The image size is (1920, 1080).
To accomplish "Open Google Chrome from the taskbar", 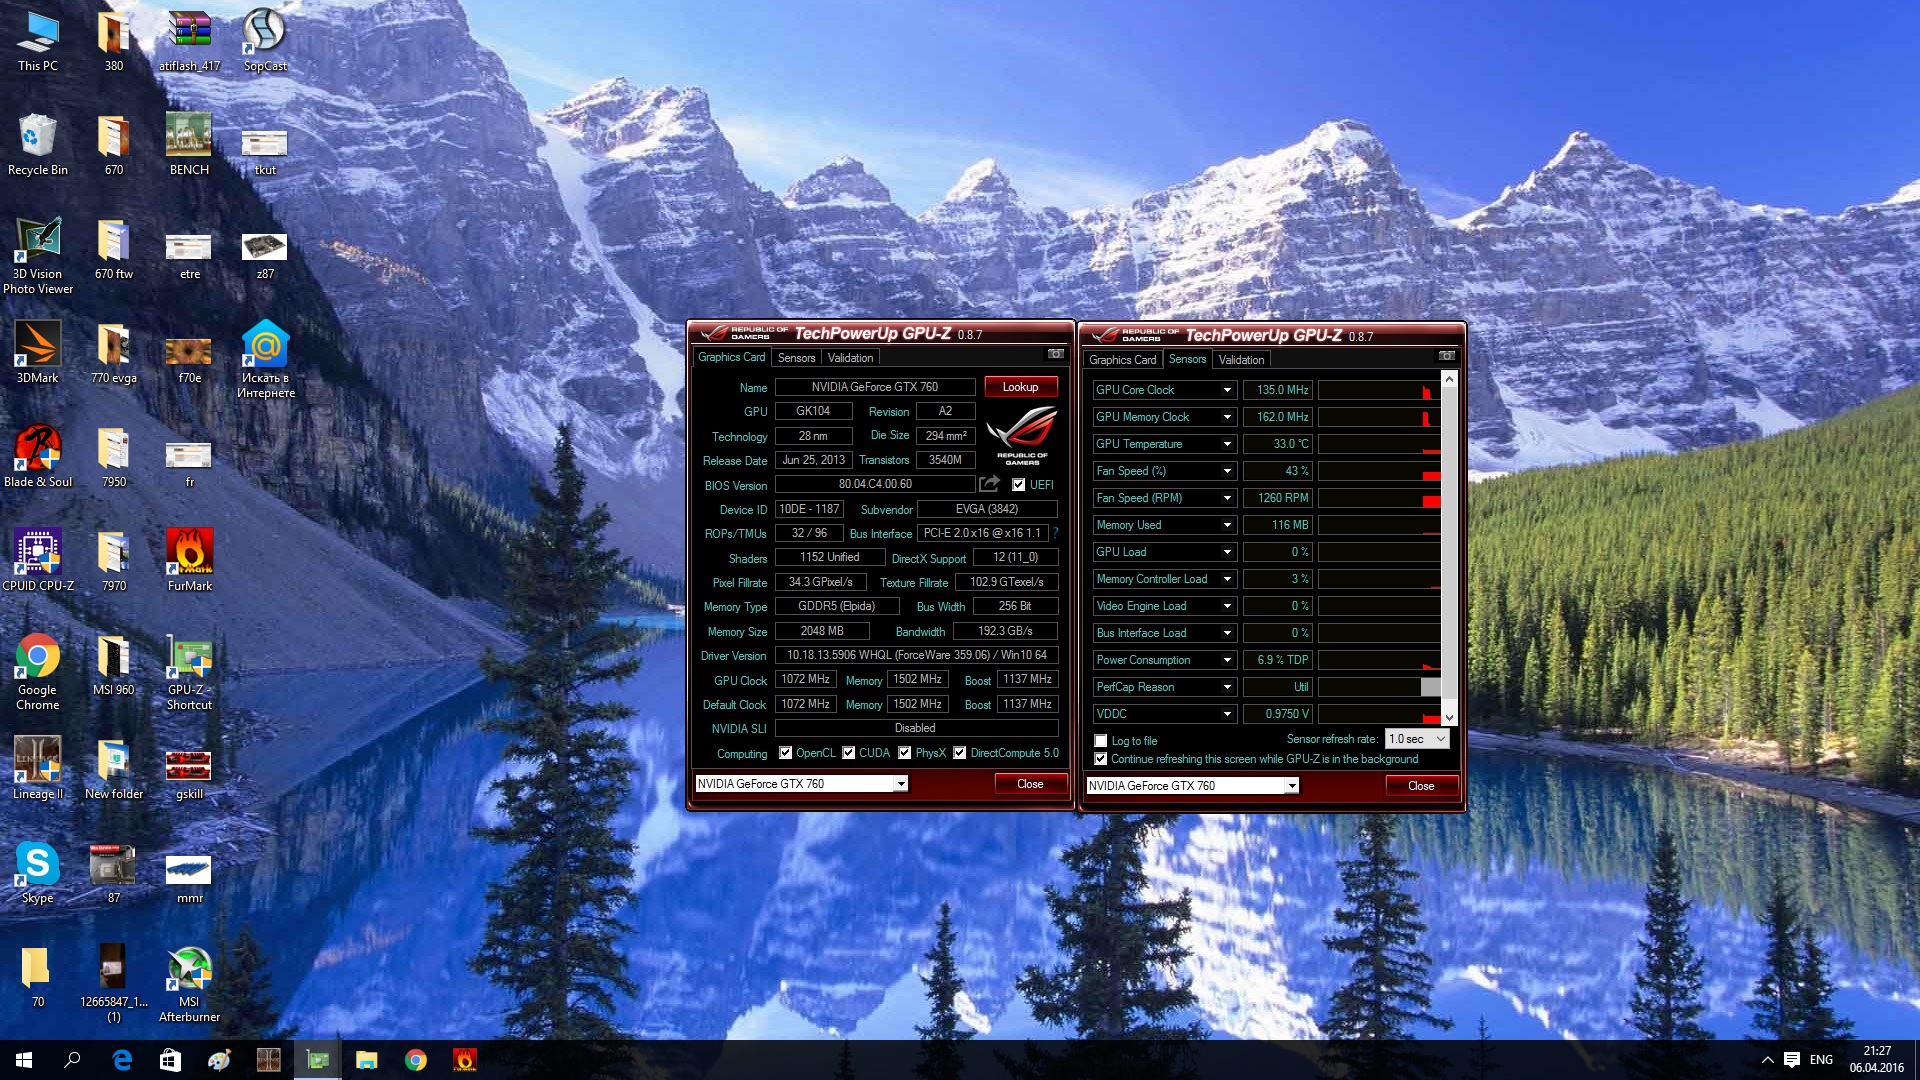I will point(415,1060).
